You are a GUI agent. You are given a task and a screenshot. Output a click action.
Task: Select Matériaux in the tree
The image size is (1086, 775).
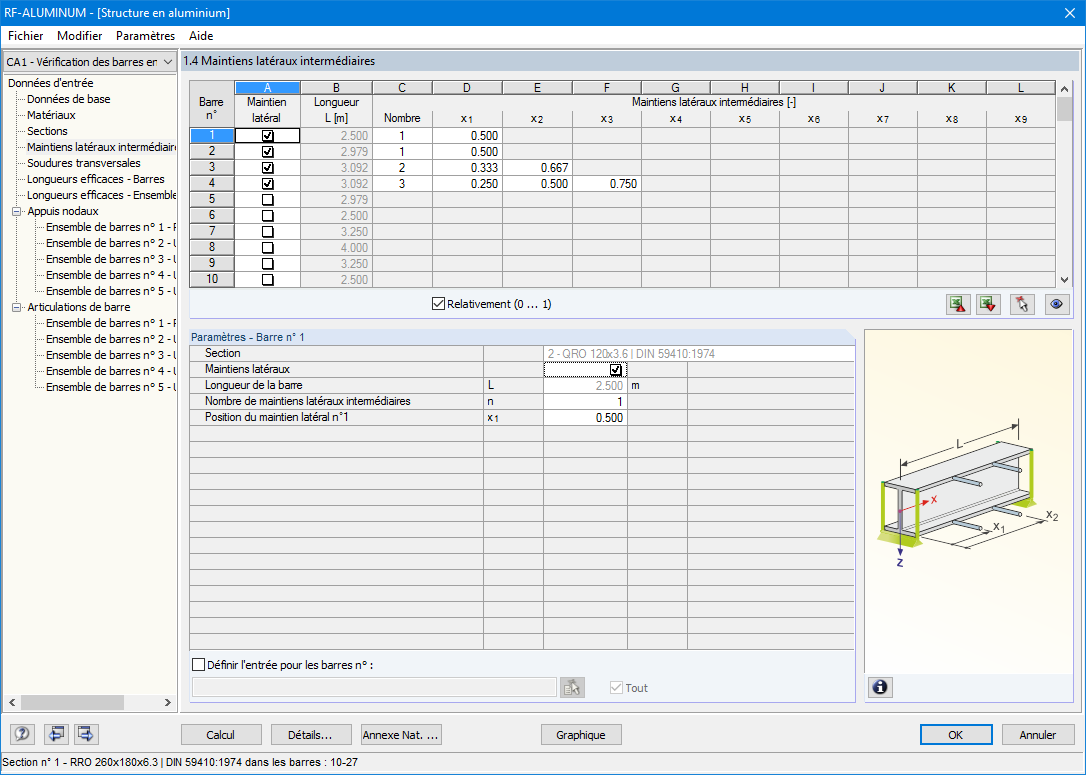click(x=51, y=115)
